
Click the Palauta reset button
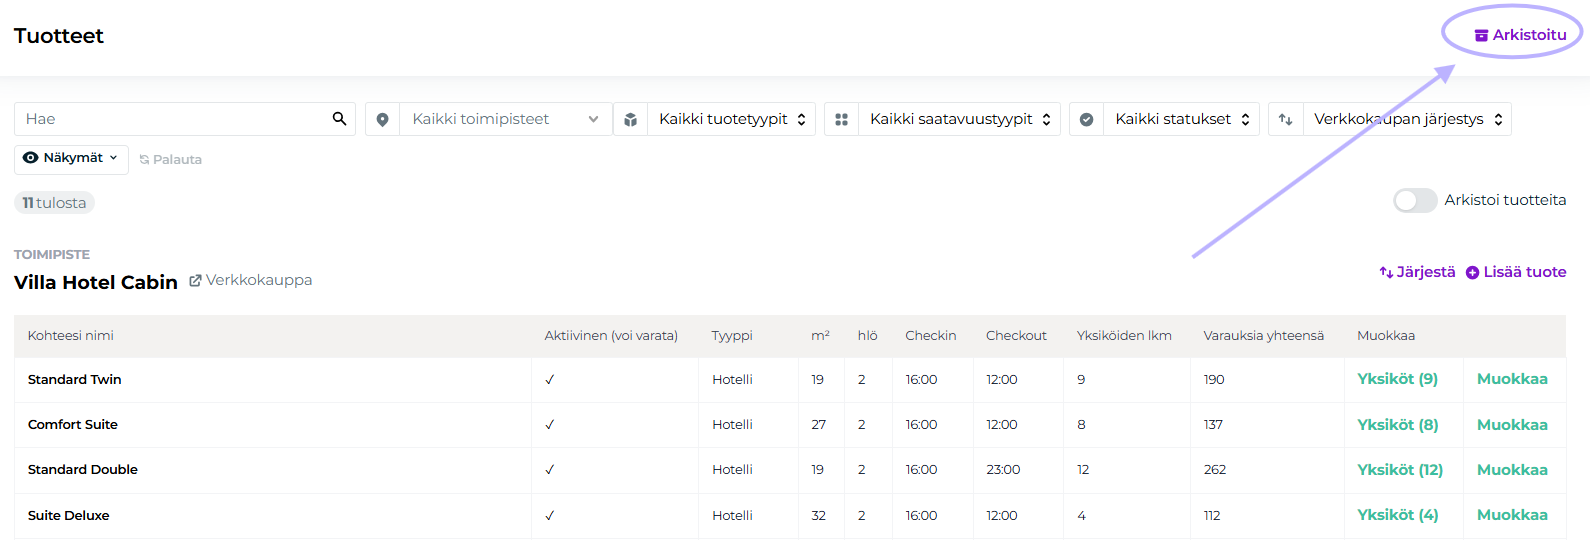point(171,160)
